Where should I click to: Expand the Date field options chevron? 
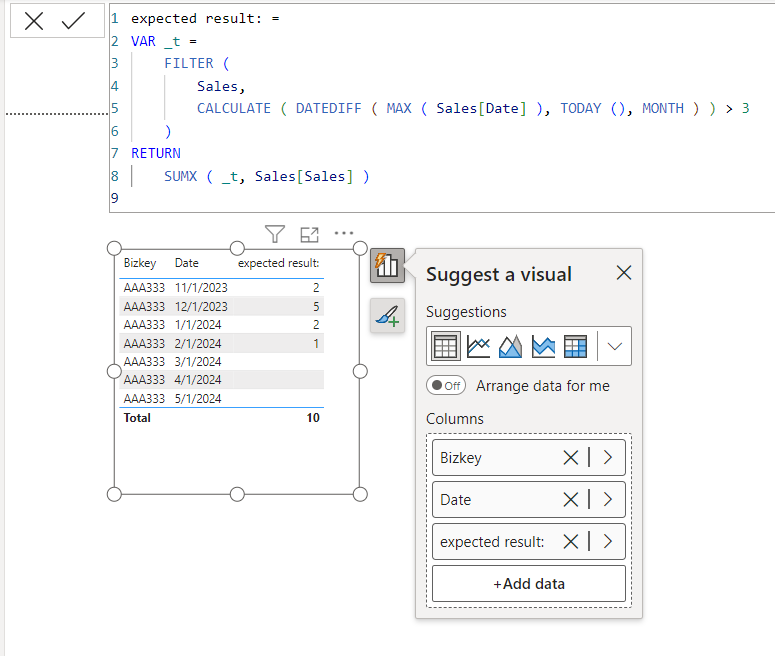tap(607, 500)
